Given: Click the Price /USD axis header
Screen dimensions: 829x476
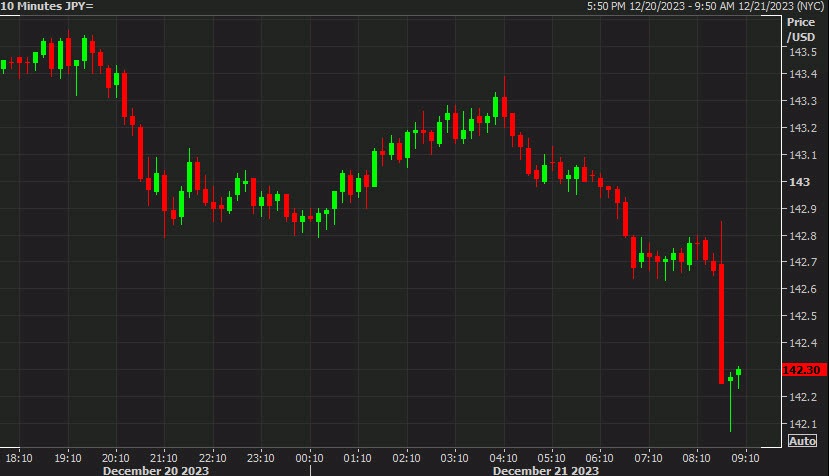Looking at the screenshot, I should 802,29.
